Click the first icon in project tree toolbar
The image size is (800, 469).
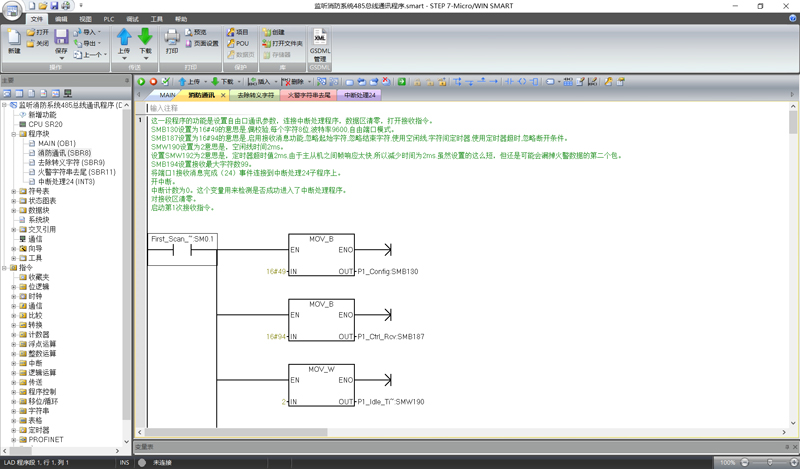pyautogui.click(x=7, y=93)
